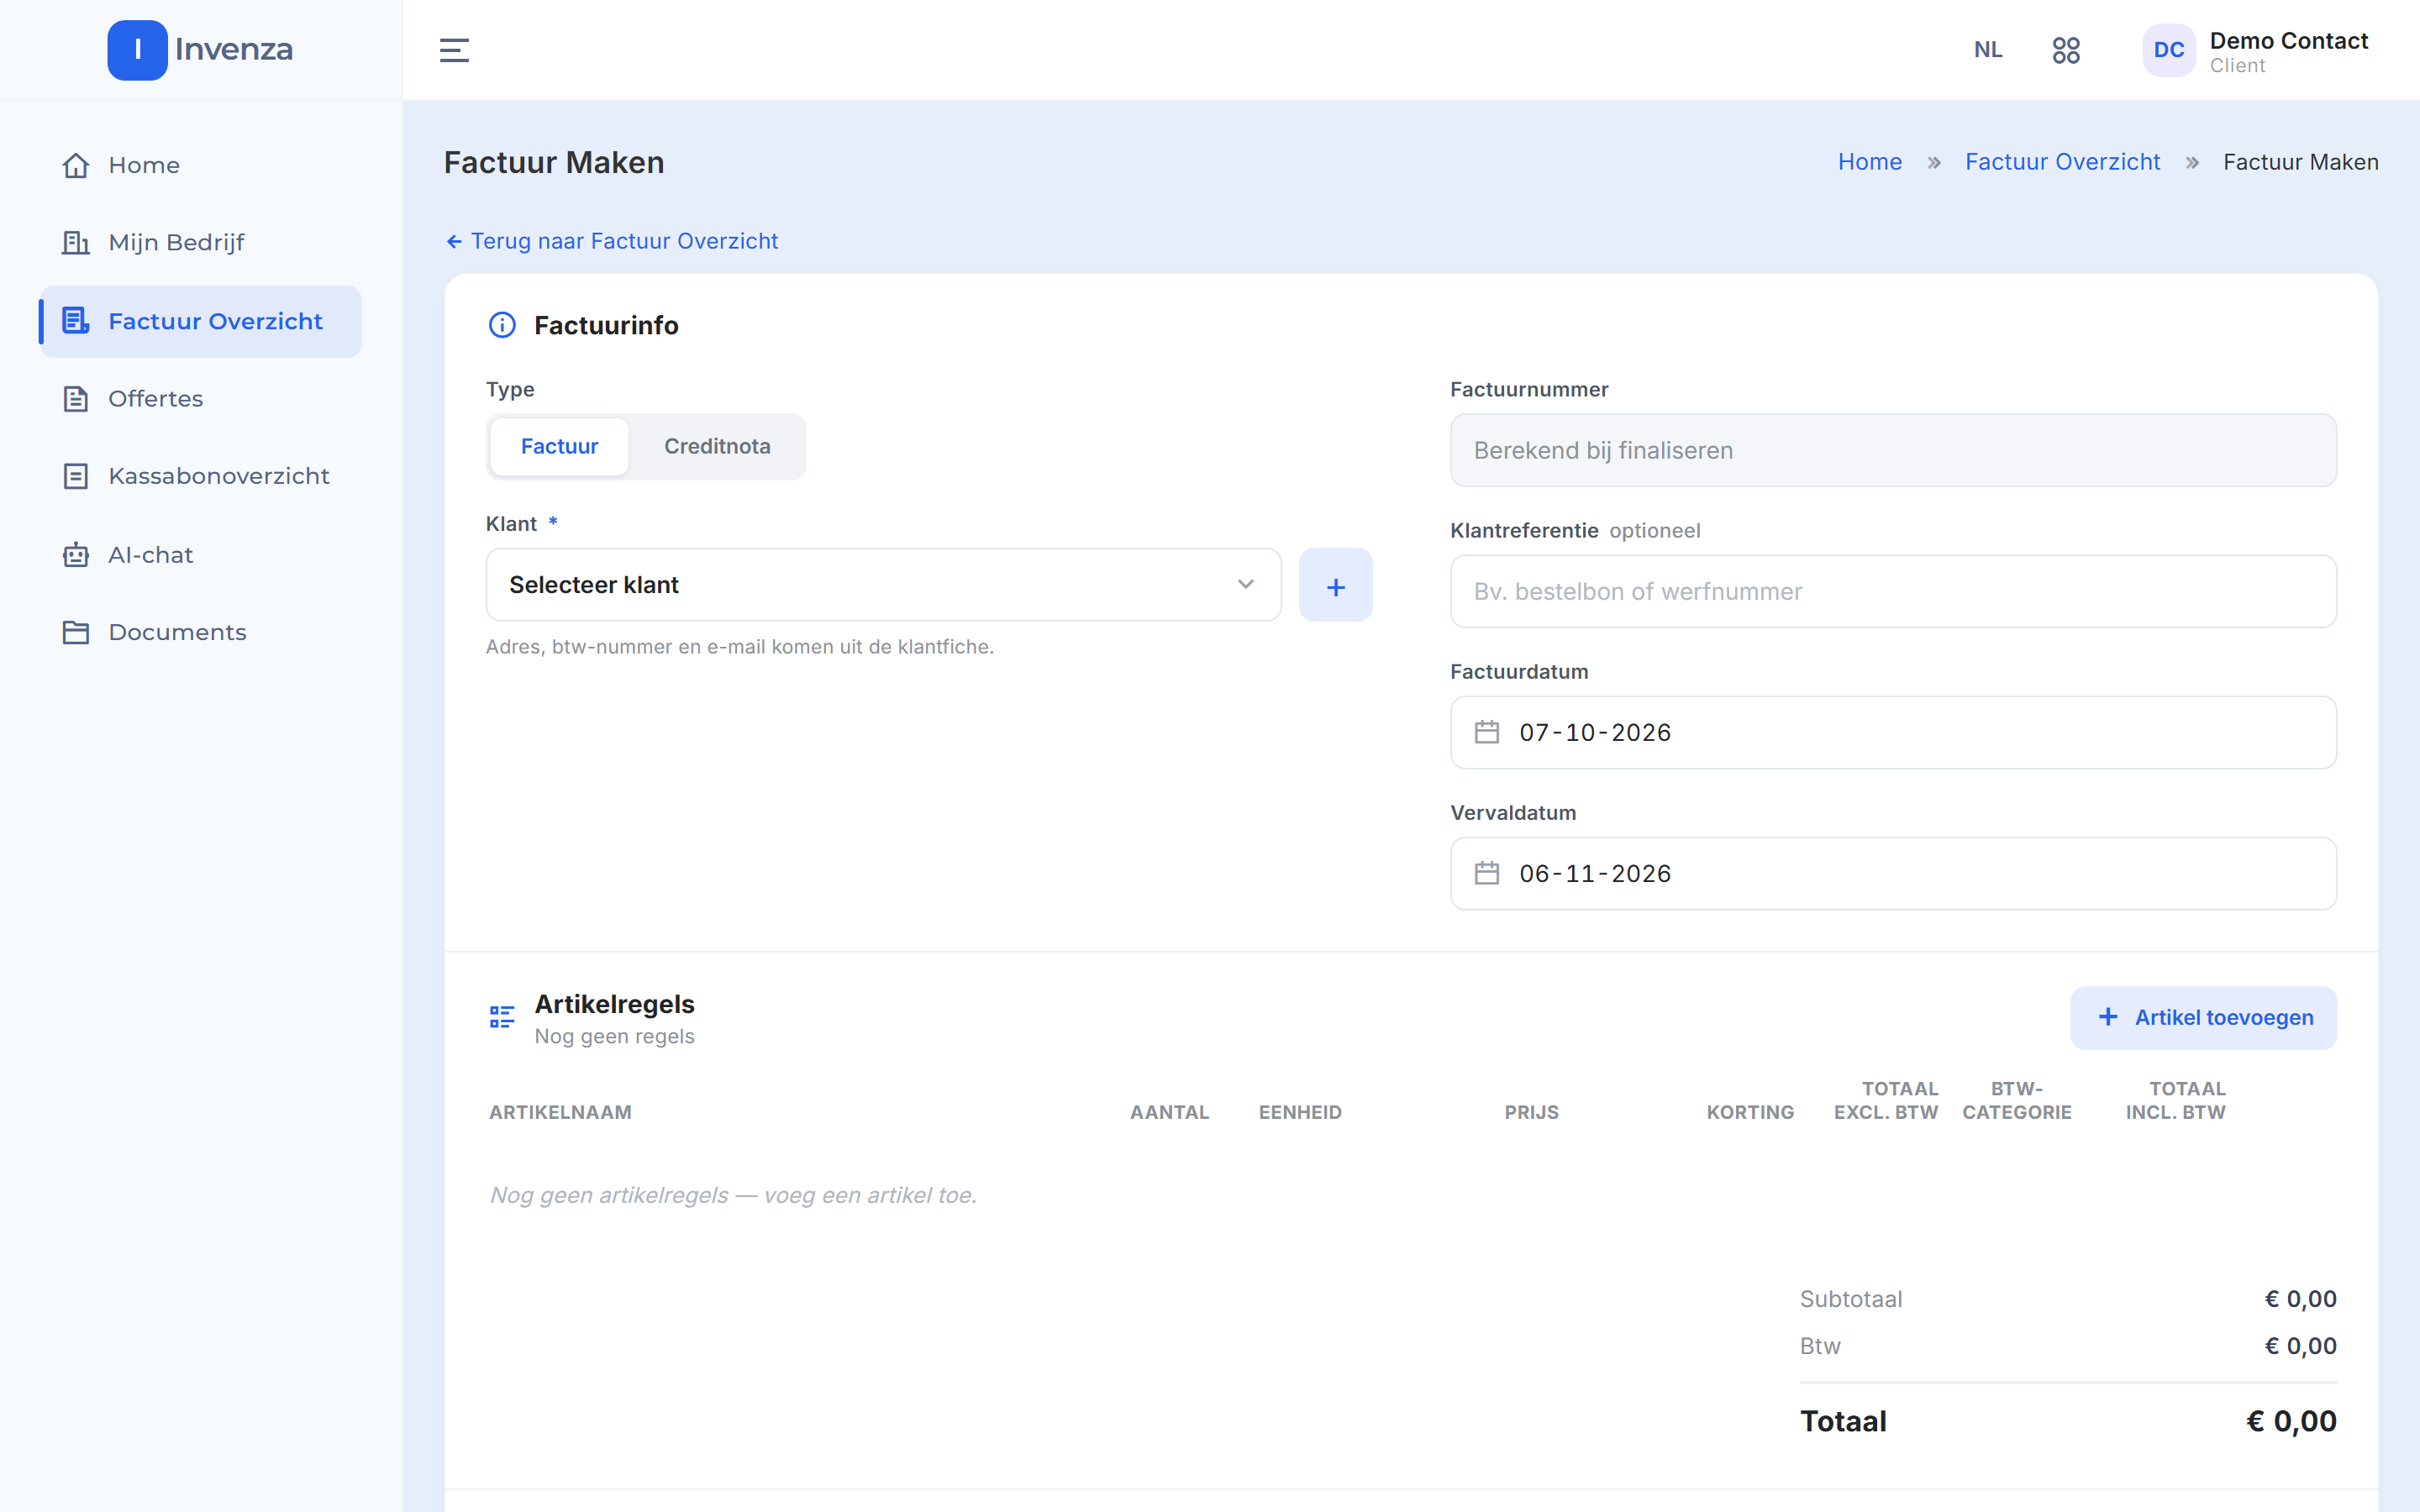
Task: Add new klant with plus button
Action: pyautogui.click(x=1335, y=585)
